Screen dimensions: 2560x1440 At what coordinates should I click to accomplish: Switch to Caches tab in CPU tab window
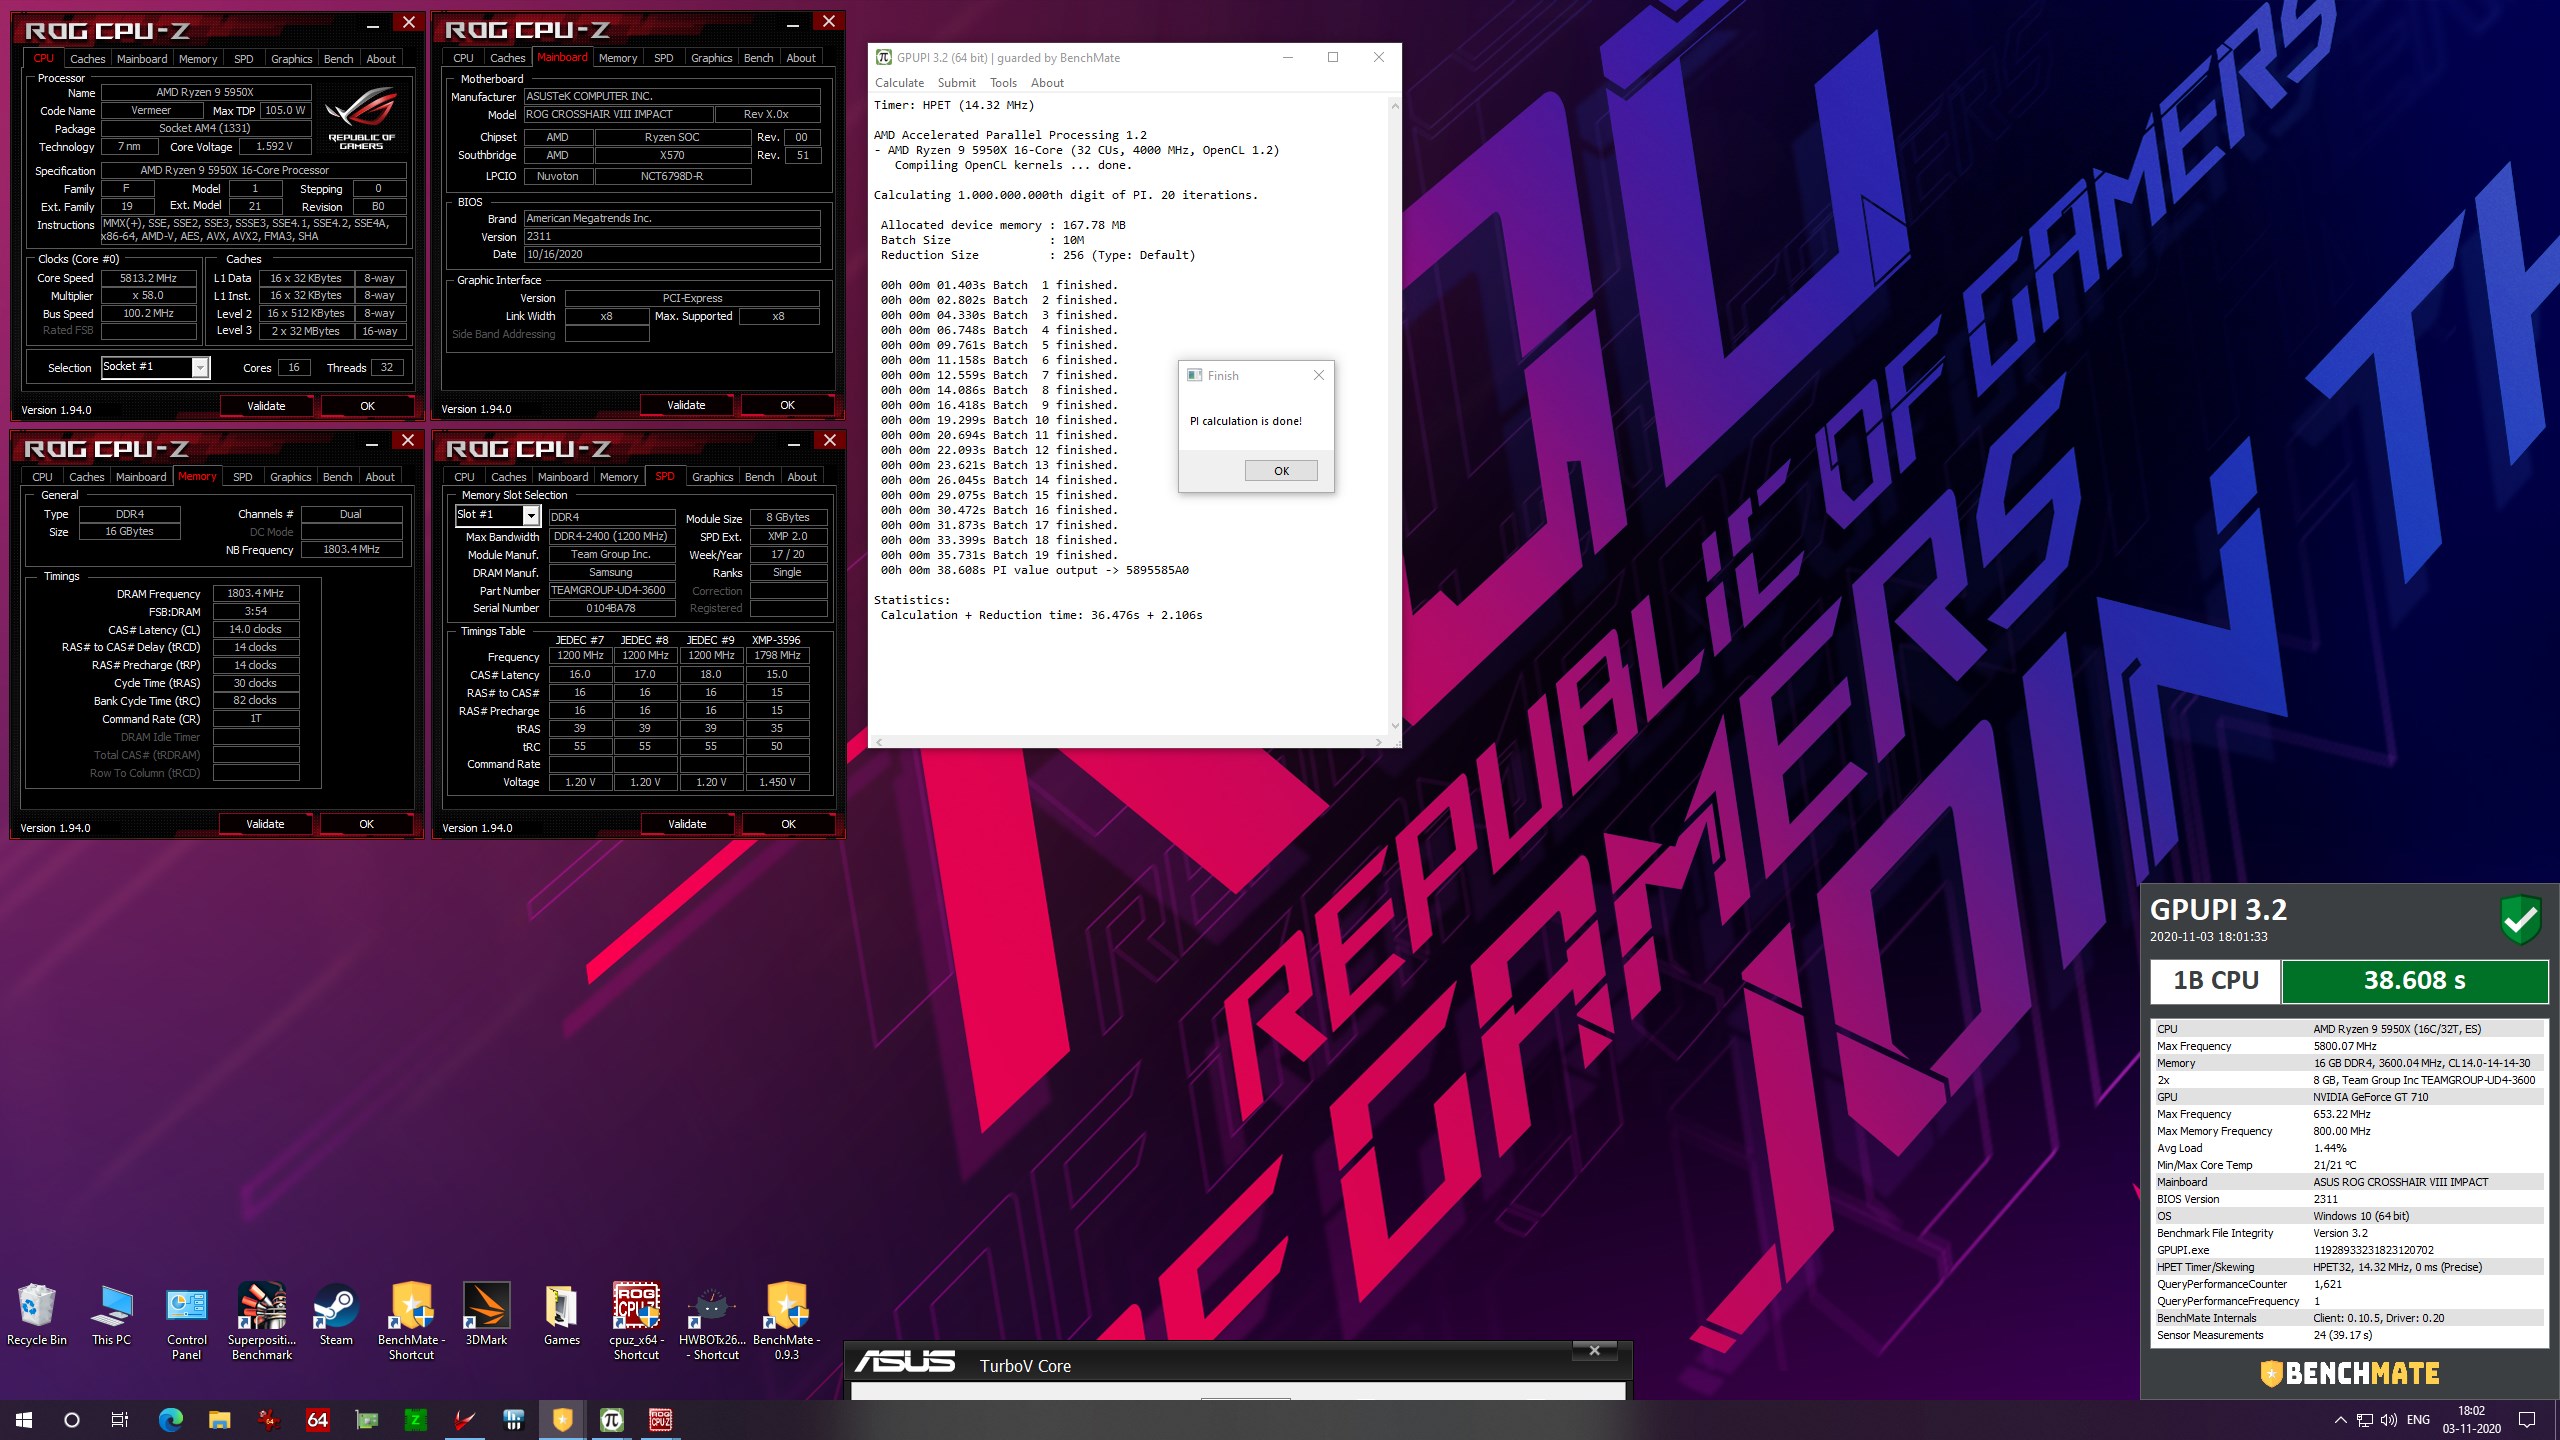87,59
